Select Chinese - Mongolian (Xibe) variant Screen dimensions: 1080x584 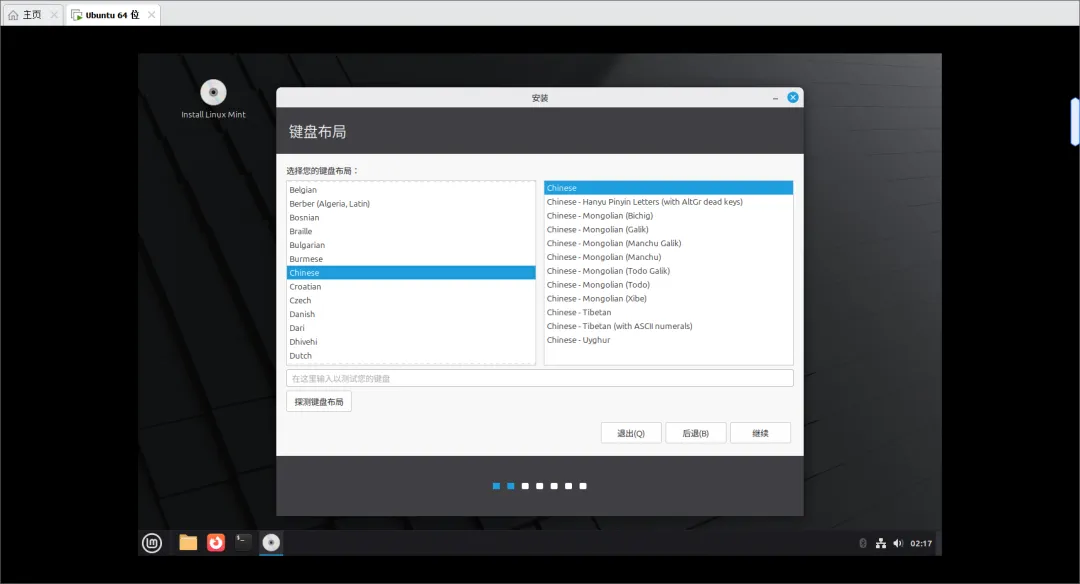(x=668, y=298)
